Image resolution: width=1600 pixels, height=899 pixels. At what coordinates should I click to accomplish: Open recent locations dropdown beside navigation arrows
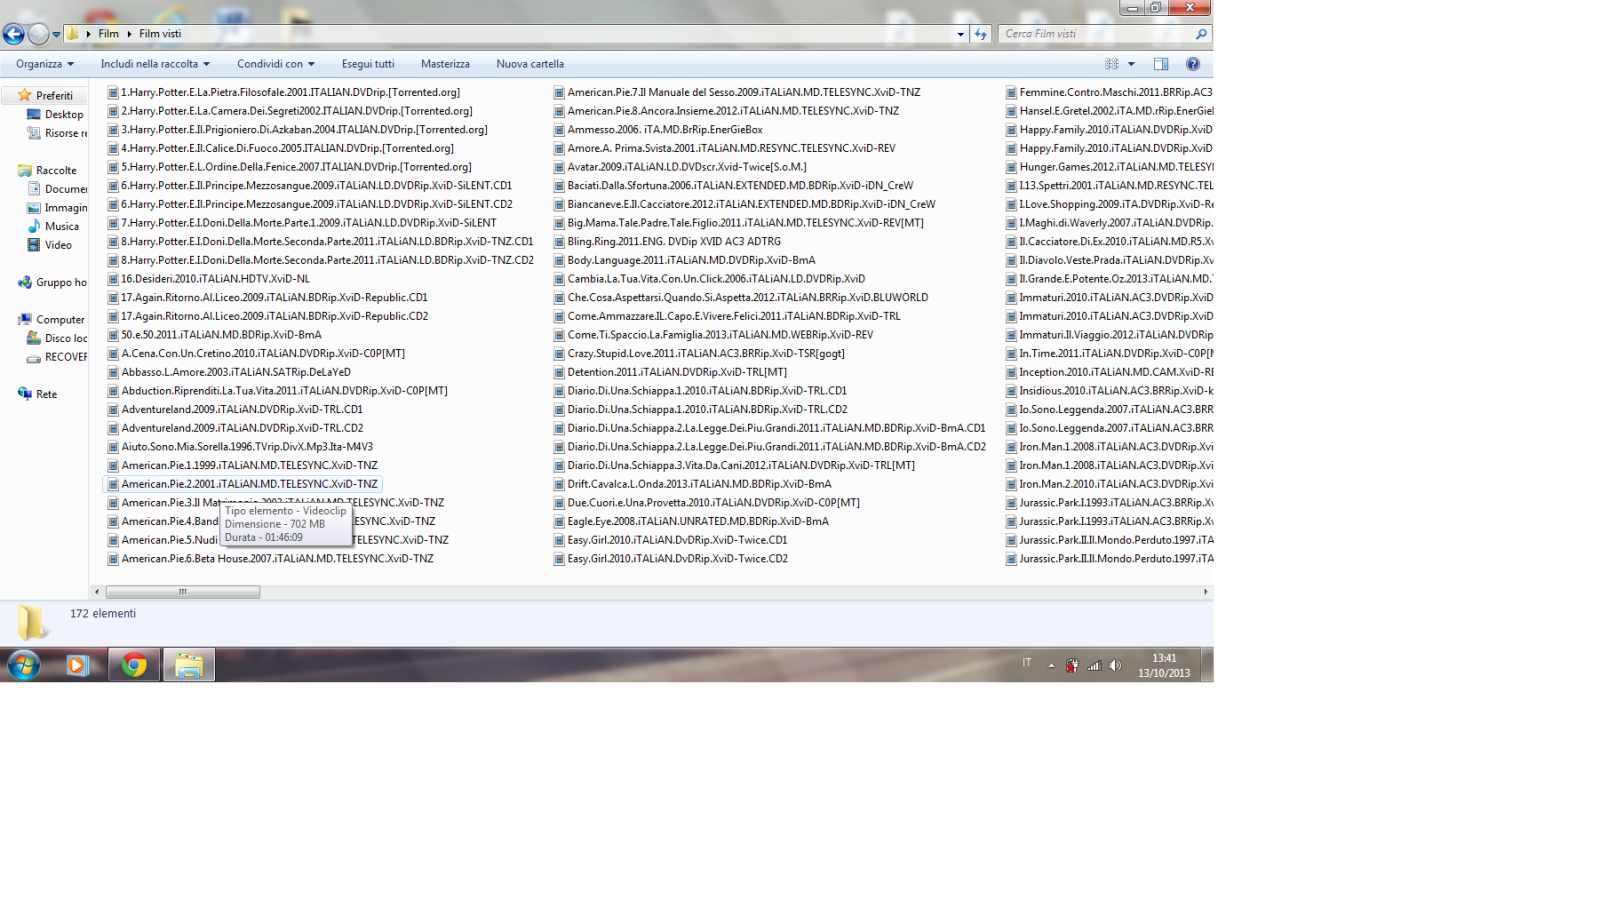(56, 34)
